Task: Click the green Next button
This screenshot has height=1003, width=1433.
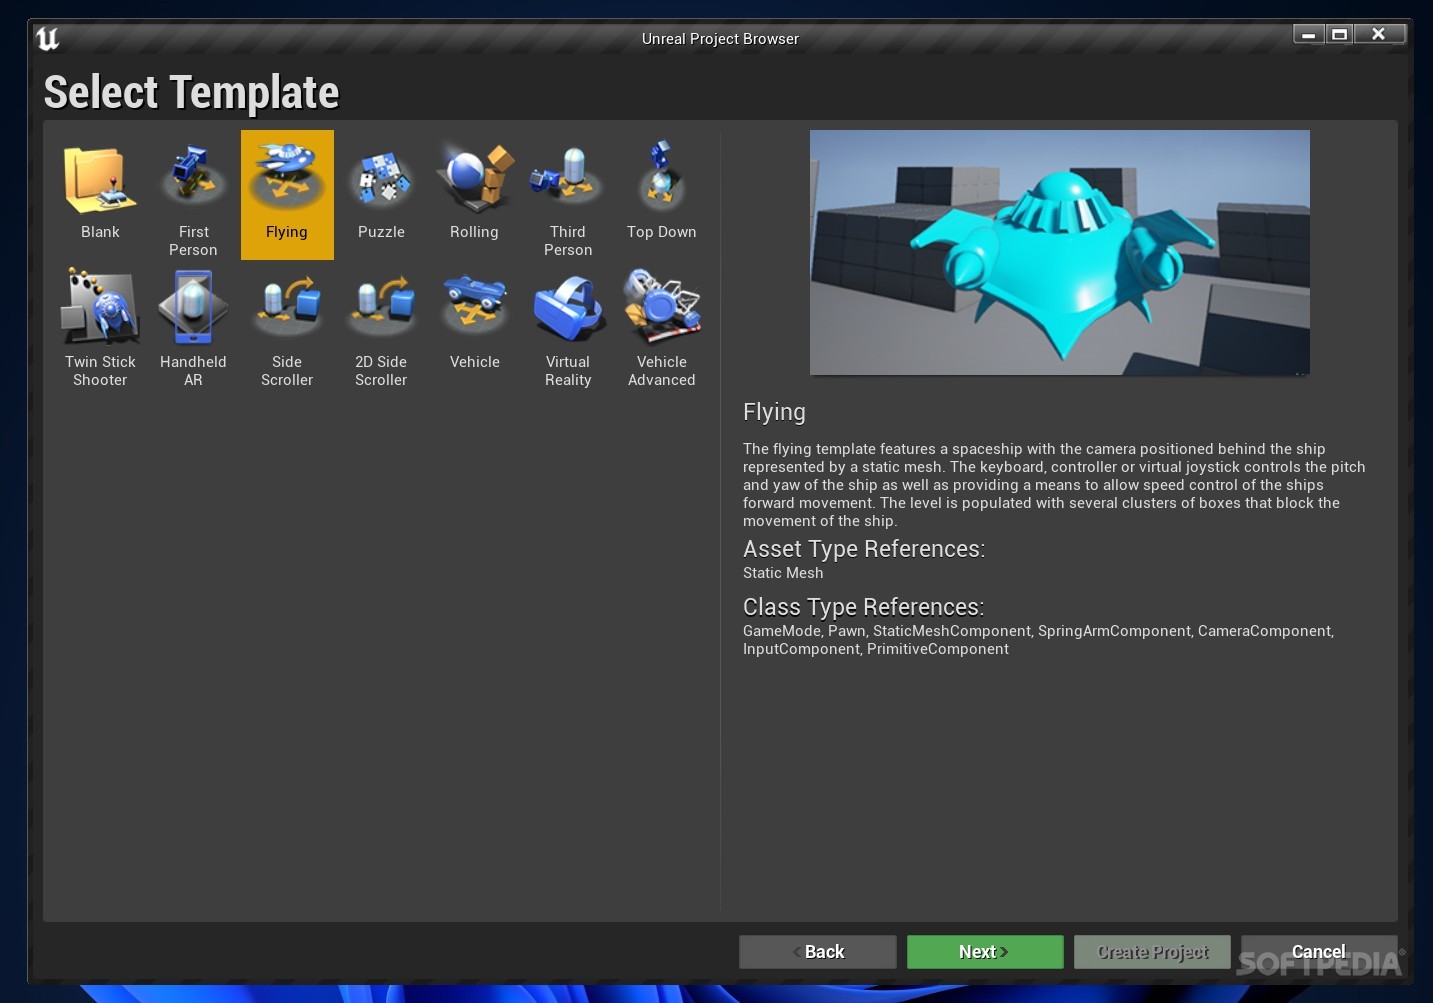Action: (985, 952)
